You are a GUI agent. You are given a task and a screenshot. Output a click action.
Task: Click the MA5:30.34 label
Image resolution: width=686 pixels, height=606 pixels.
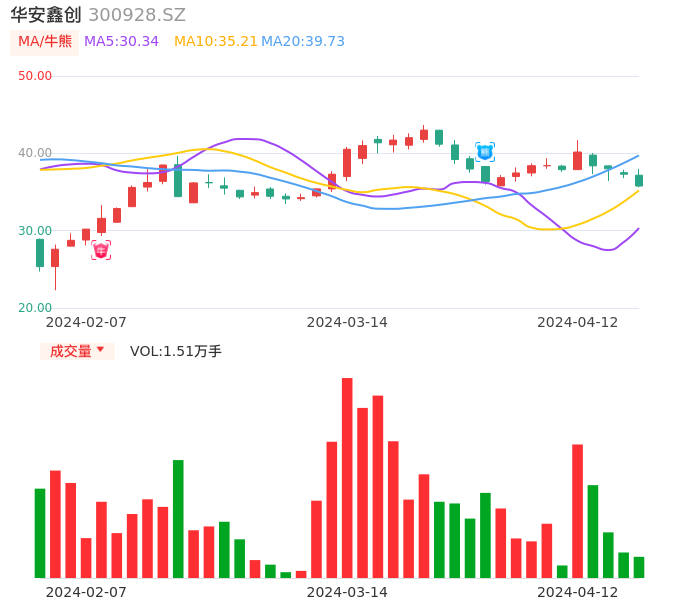pyautogui.click(x=121, y=42)
